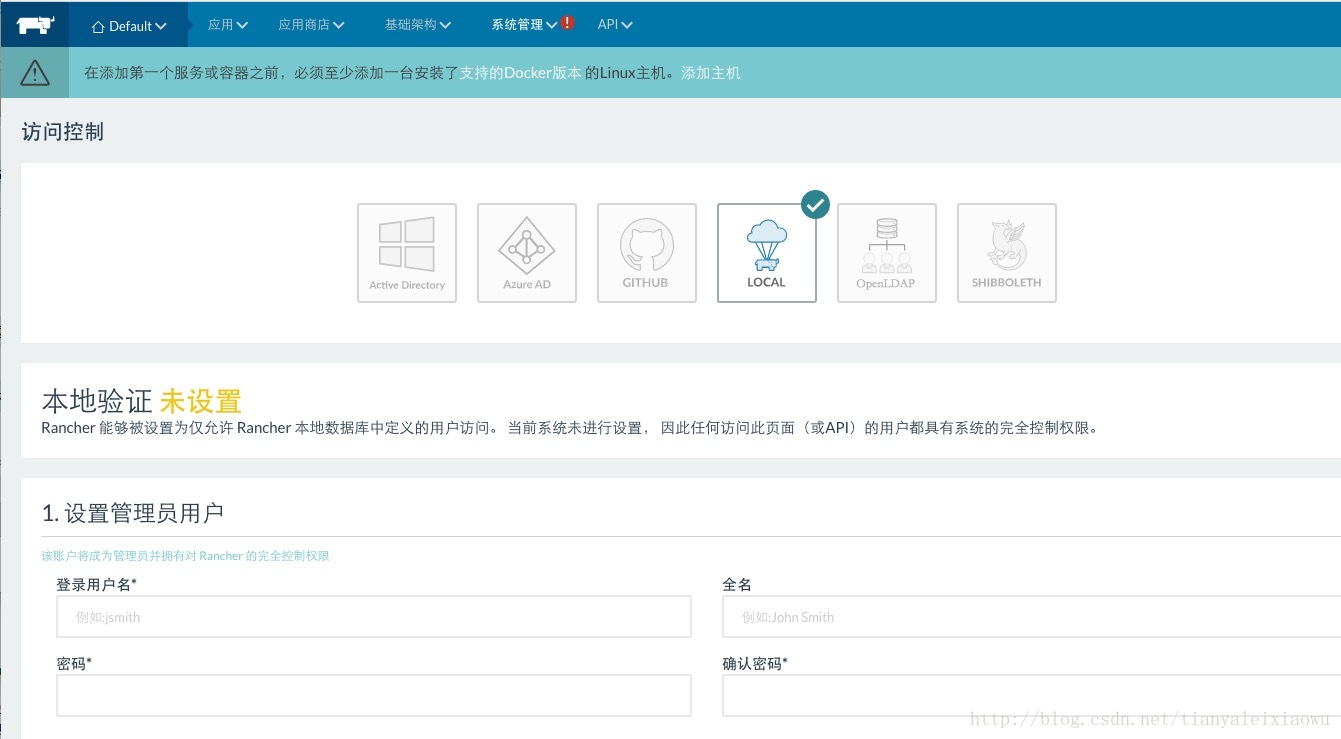Screen dimensions: 1341x739
Task: Follow the 支持的Docker版本 link
Action: 520,73
